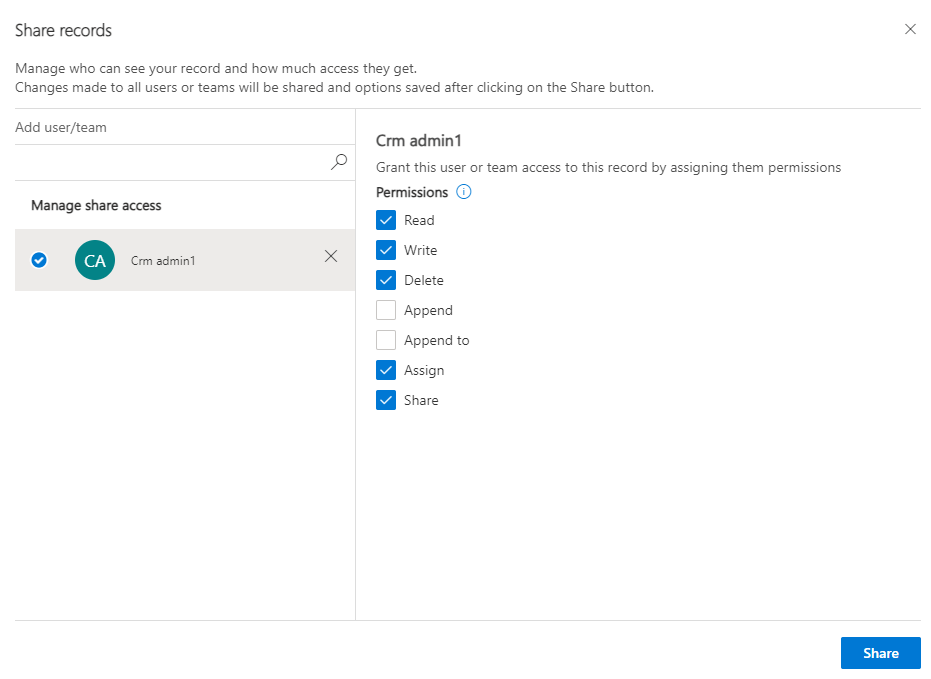This screenshot has height=679, width=931.
Task: Turn off the Share permission checkbox
Action: pyautogui.click(x=386, y=400)
